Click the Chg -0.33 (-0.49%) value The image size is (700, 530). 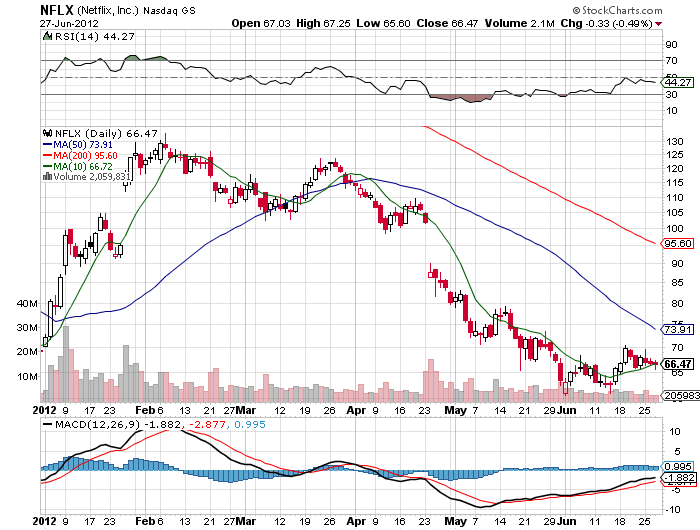607,24
